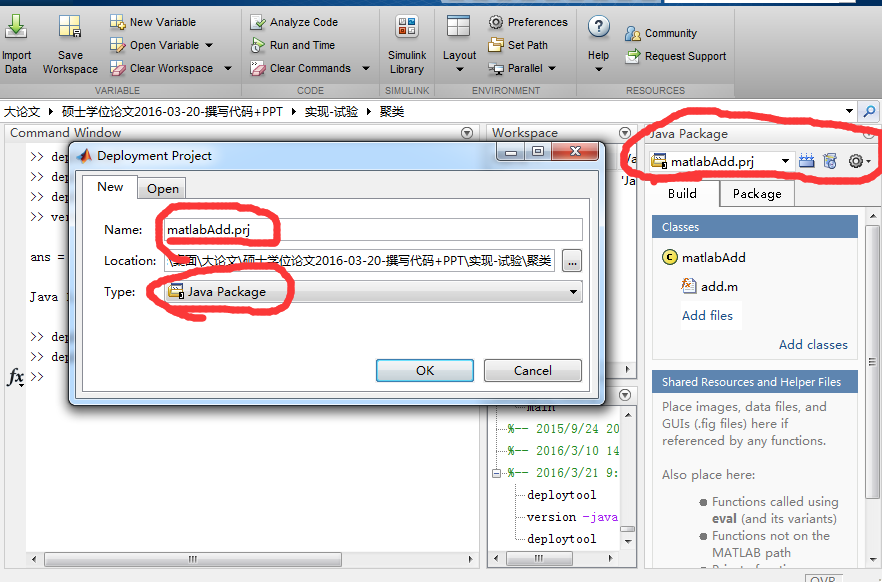Click the build icon in Java Package panel
882x582 pixels.
[807, 161]
